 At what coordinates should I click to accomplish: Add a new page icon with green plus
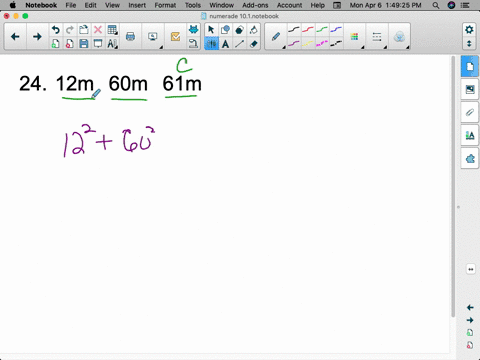pos(55,44)
